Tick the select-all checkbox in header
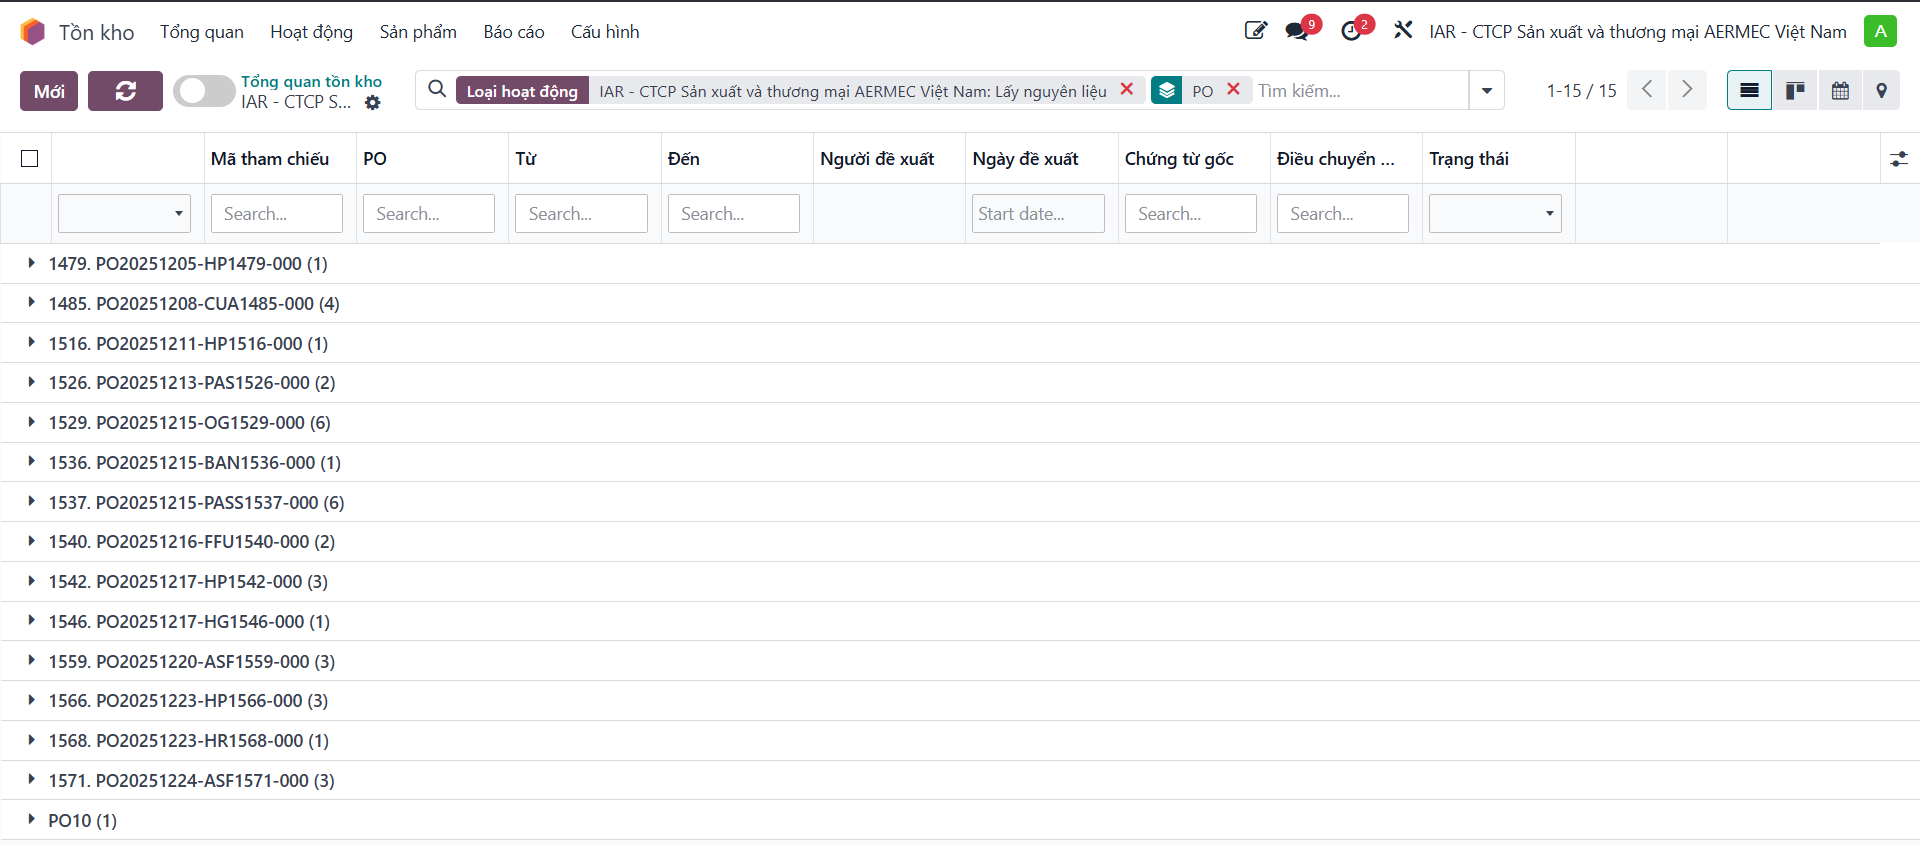The height and width of the screenshot is (845, 1920). point(30,159)
